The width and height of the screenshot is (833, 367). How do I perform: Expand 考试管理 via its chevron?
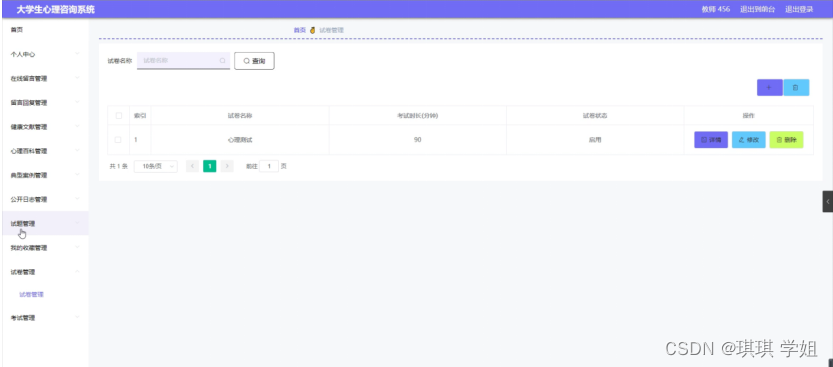[x=77, y=317]
